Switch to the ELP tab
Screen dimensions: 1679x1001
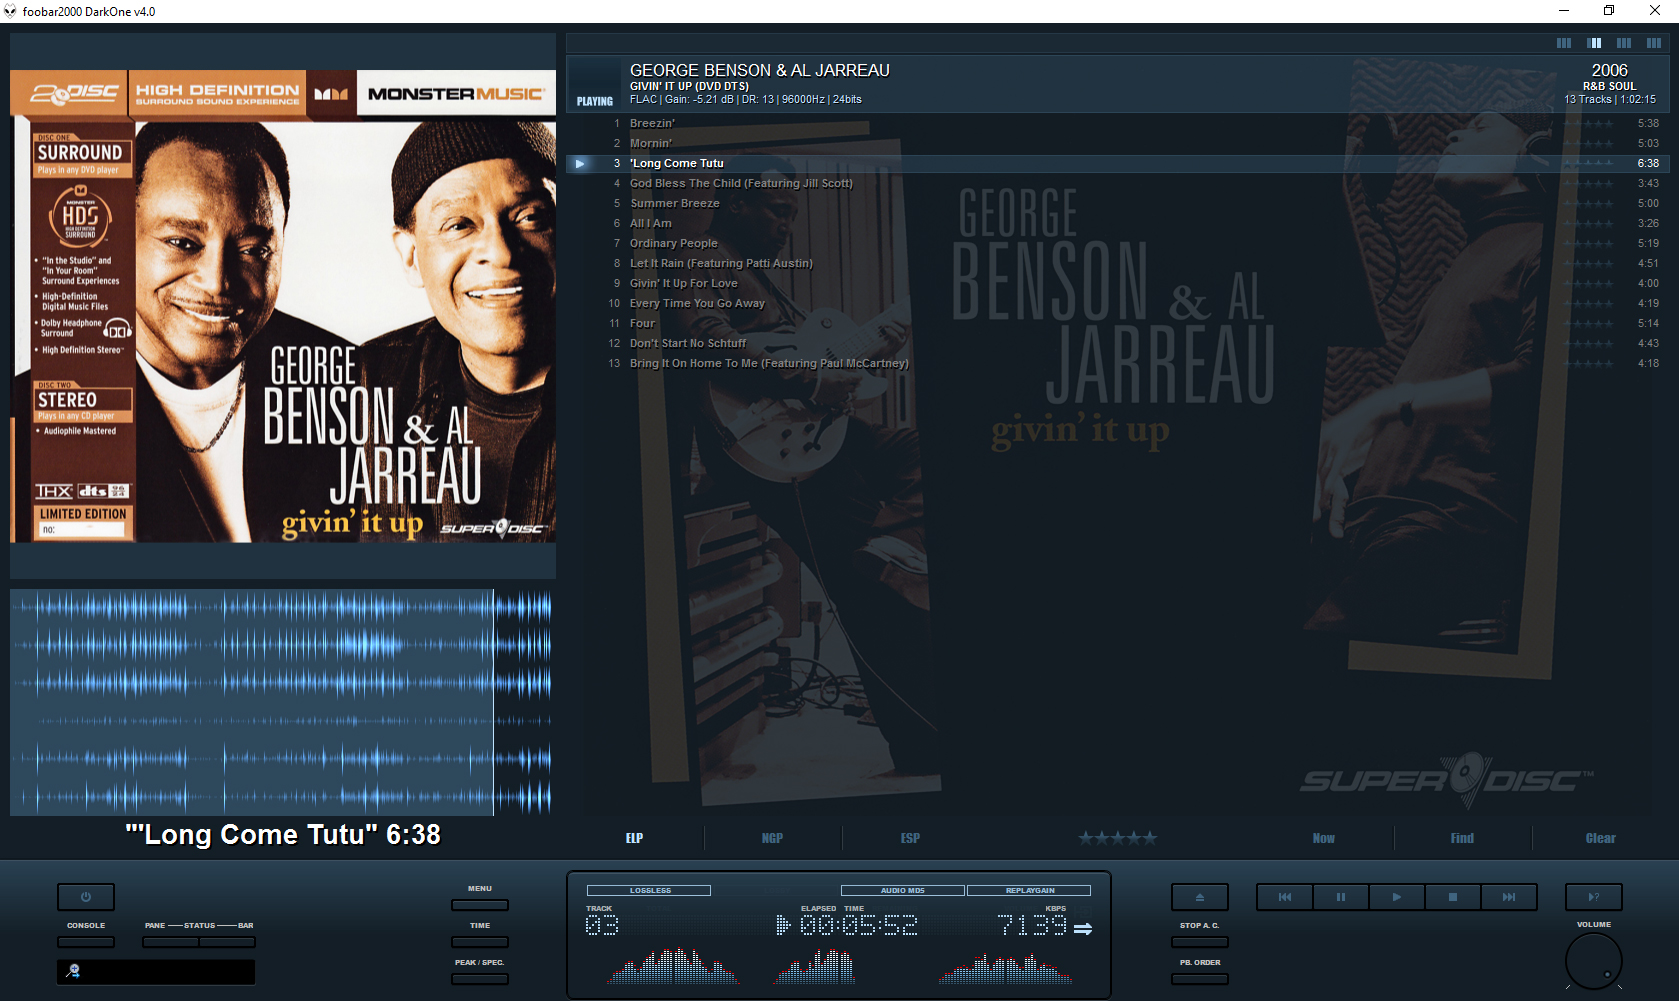635,838
